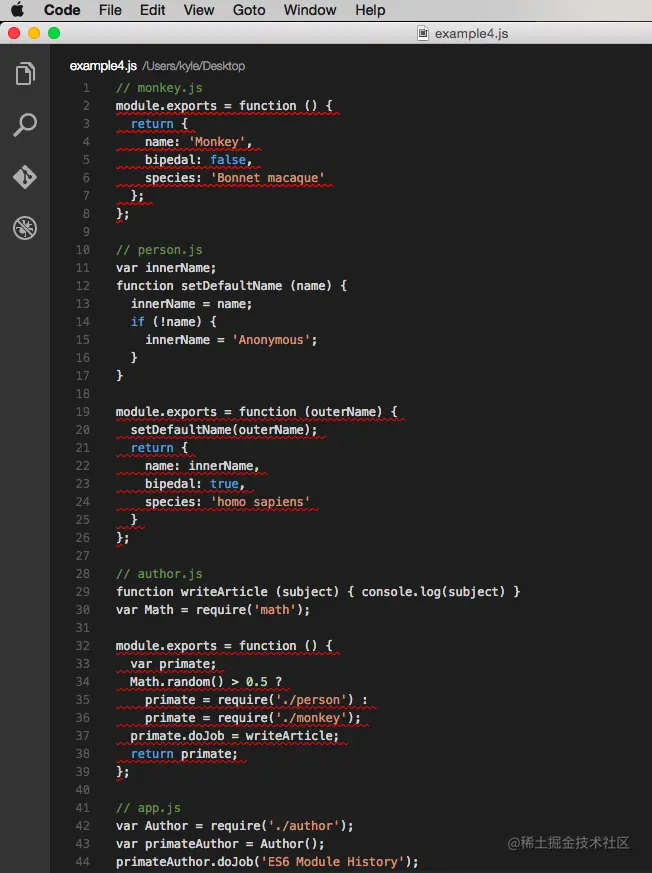The width and height of the screenshot is (652, 873).
Task: Click the 'if (!name) {' line
Action: pos(173,322)
